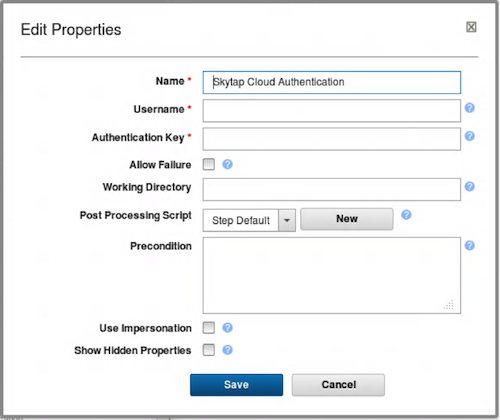Enable the Allow Failure checkbox
Image resolution: width=500 pixels, height=420 pixels.
click(x=209, y=164)
